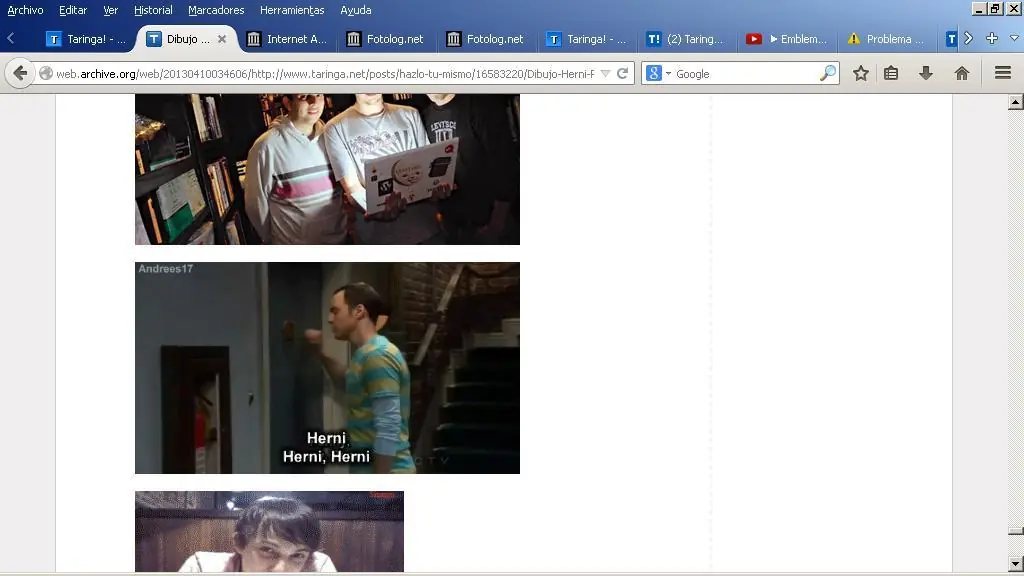Switch to the Problema tab

886,39
